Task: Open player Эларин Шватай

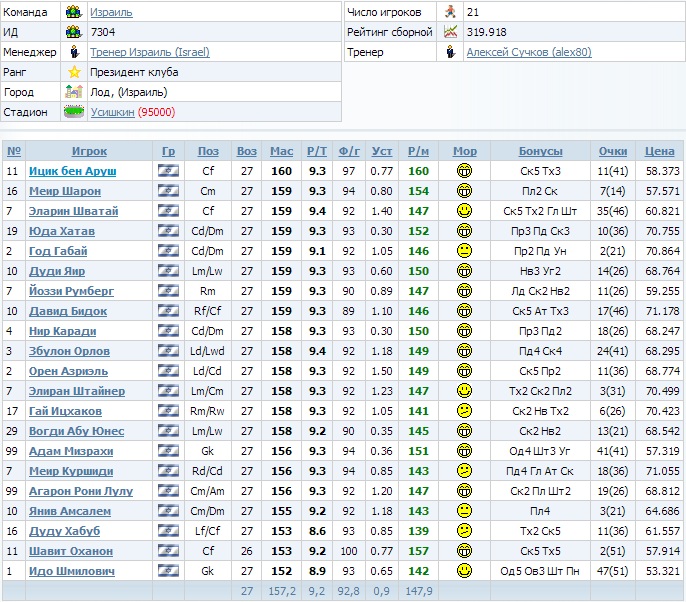Action: 74,211
